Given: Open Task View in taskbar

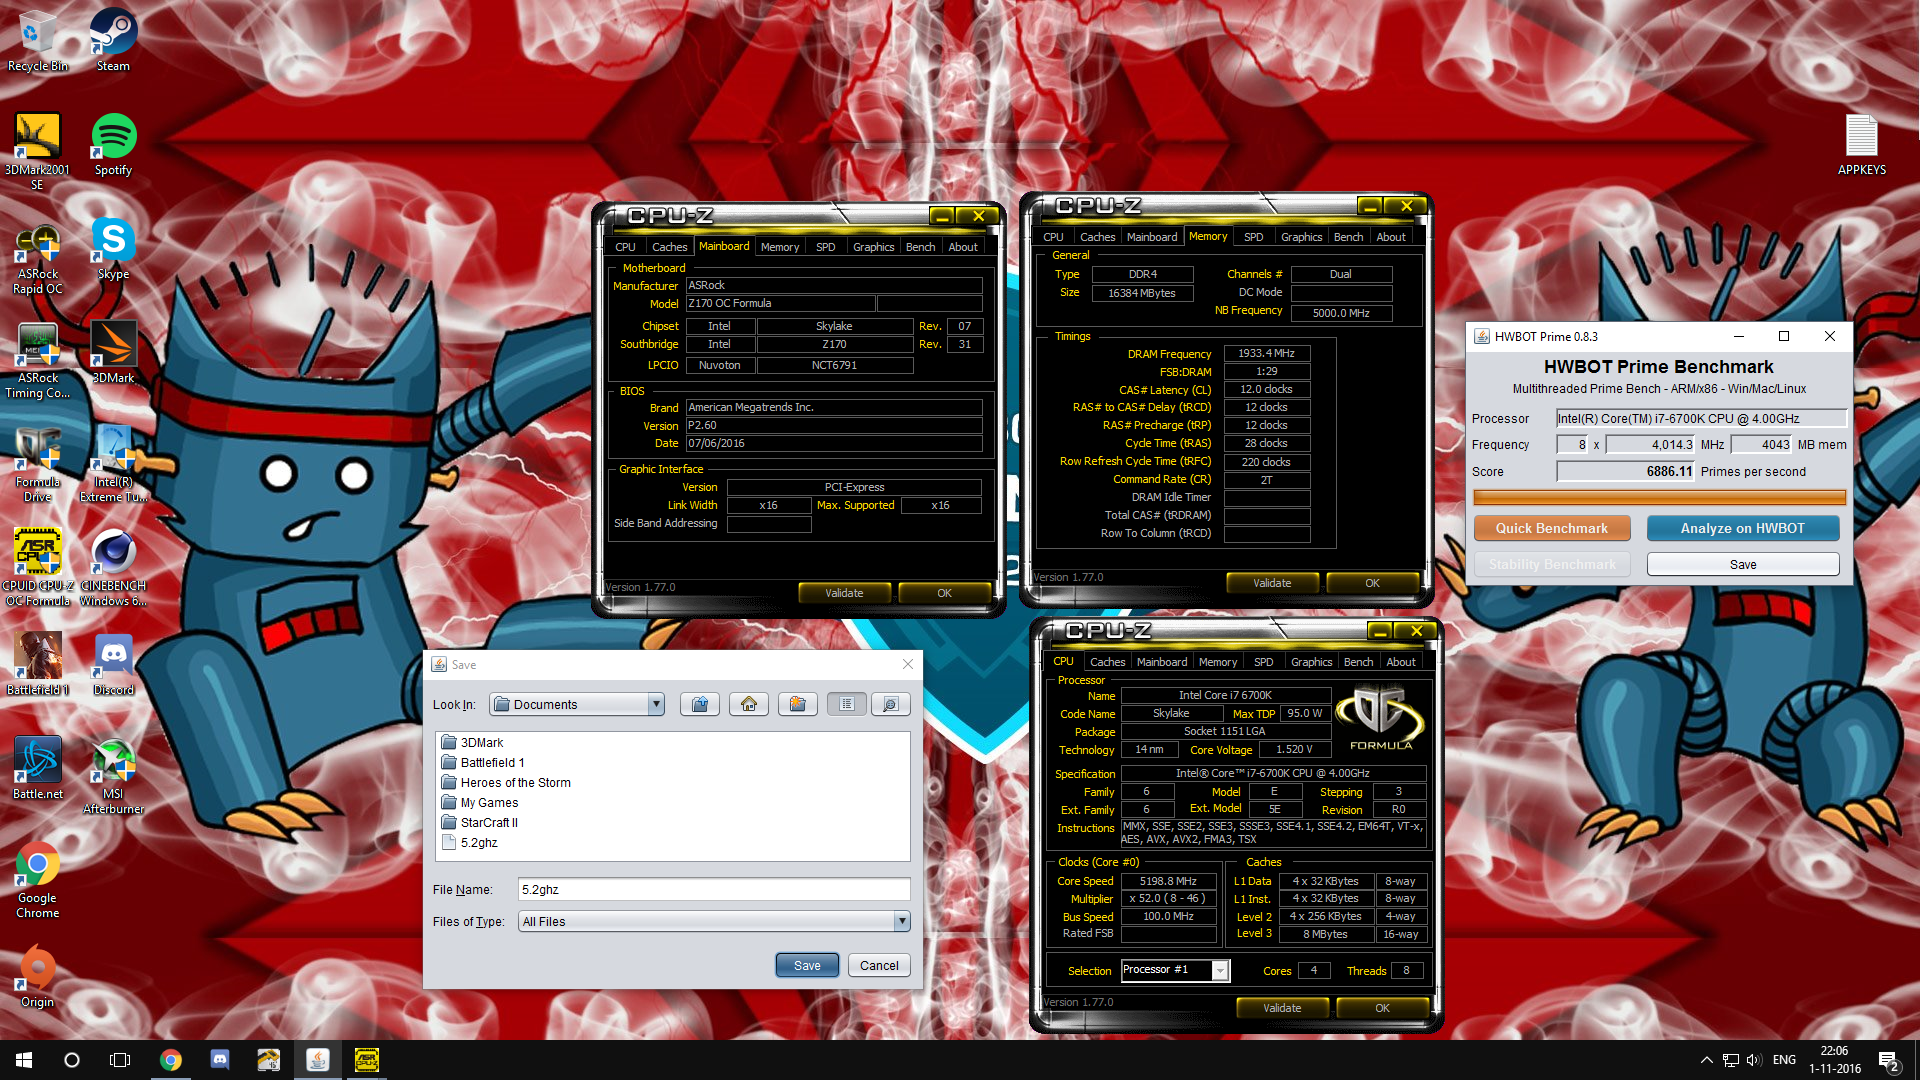Looking at the screenshot, I should 120,1060.
